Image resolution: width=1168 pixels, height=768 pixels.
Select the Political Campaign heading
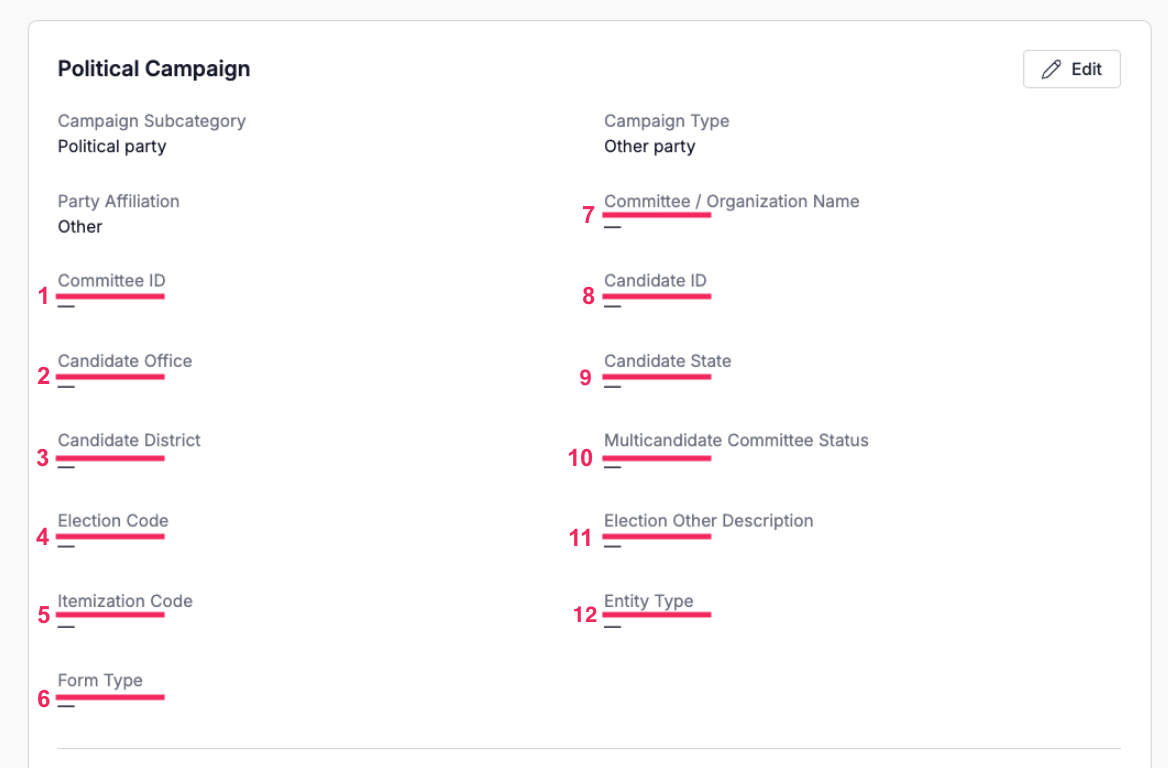tap(154, 69)
